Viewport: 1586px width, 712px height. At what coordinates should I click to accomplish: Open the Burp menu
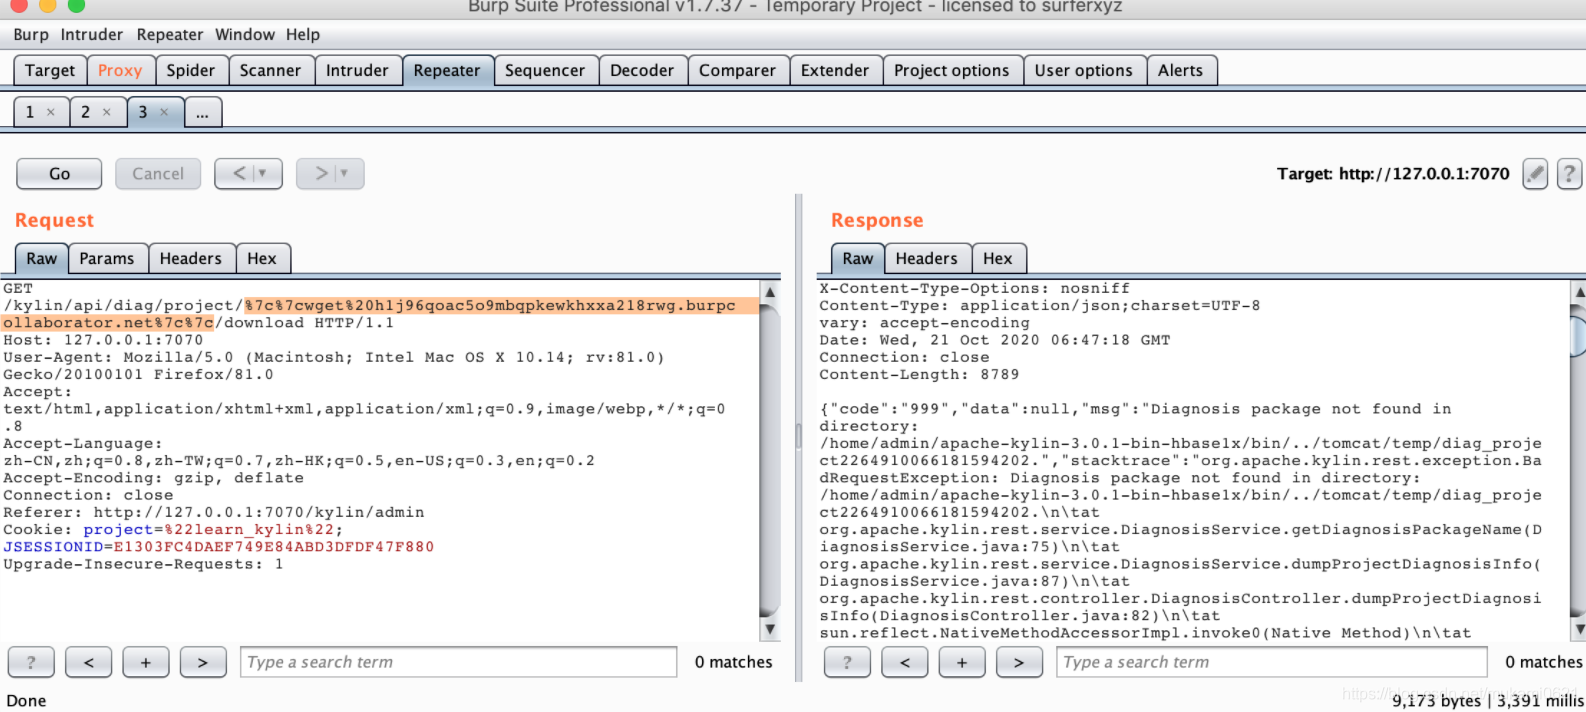pyautogui.click(x=31, y=35)
